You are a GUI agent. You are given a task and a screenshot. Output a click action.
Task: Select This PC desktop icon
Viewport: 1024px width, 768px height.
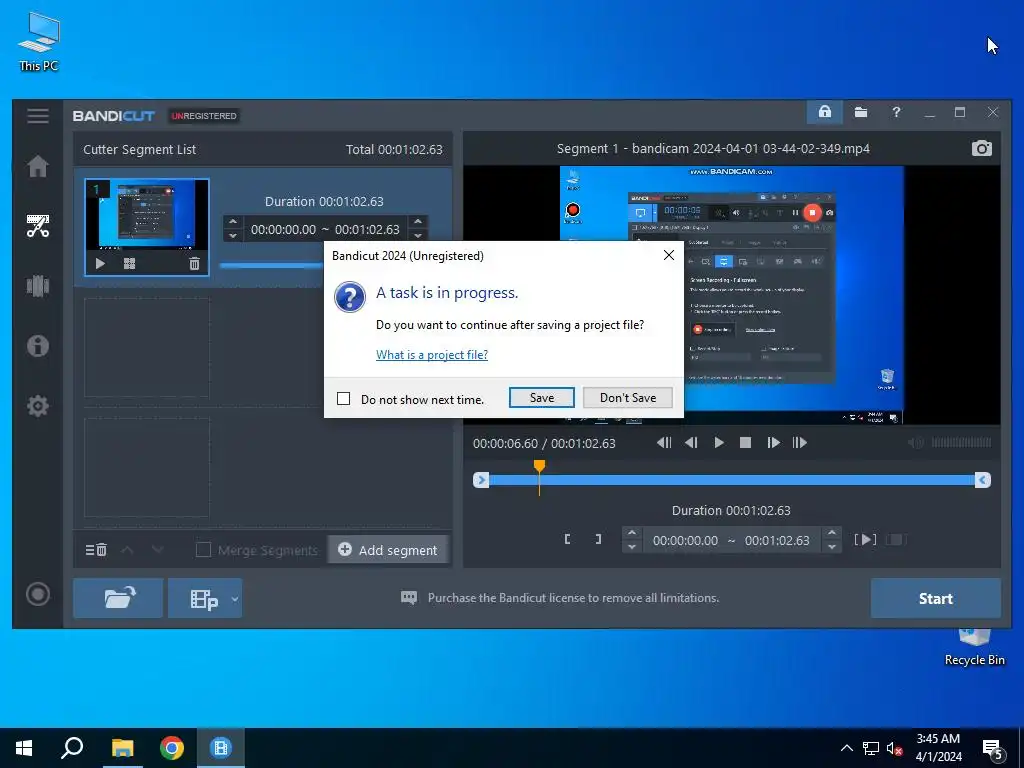(39, 40)
